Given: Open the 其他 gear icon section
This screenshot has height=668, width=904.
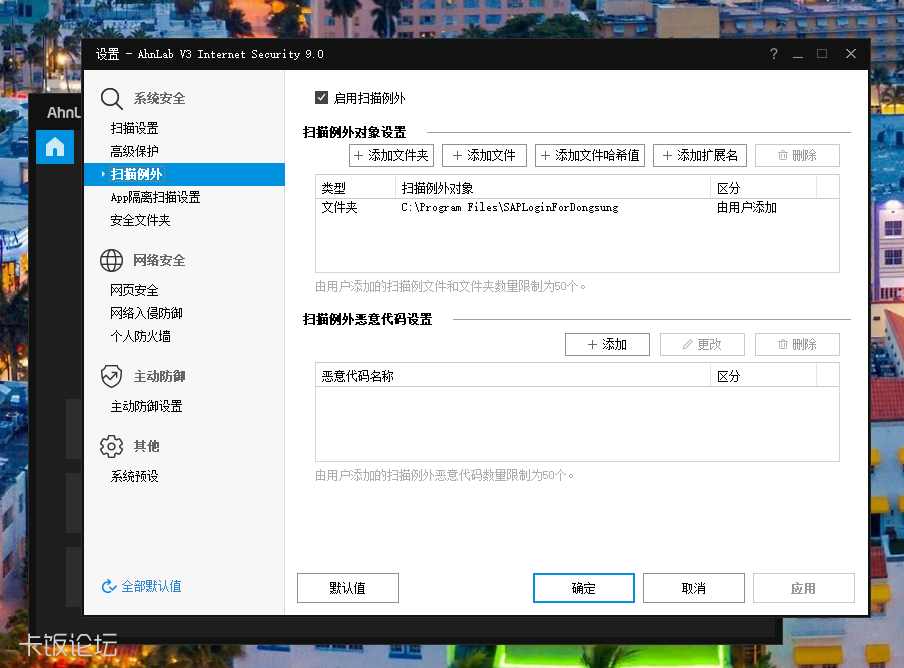Looking at the screenshot, I should (x=113, y=446).
